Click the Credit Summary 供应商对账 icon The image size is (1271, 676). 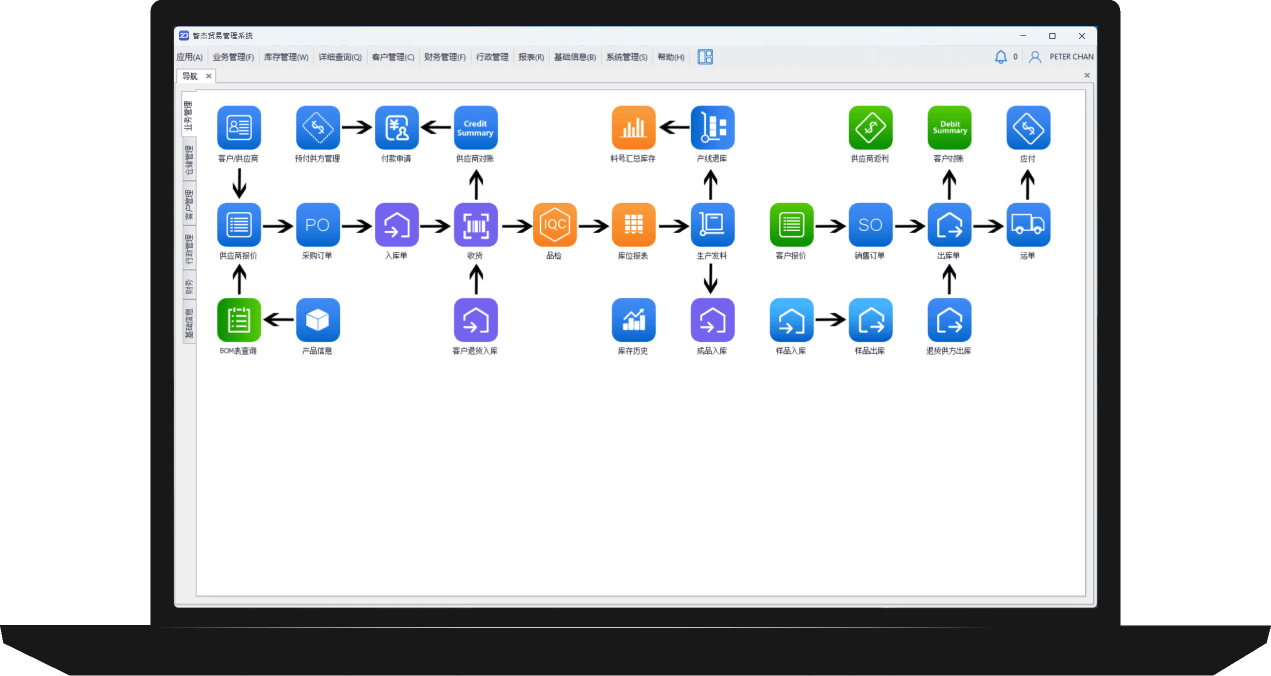click(x=475, y=127)
